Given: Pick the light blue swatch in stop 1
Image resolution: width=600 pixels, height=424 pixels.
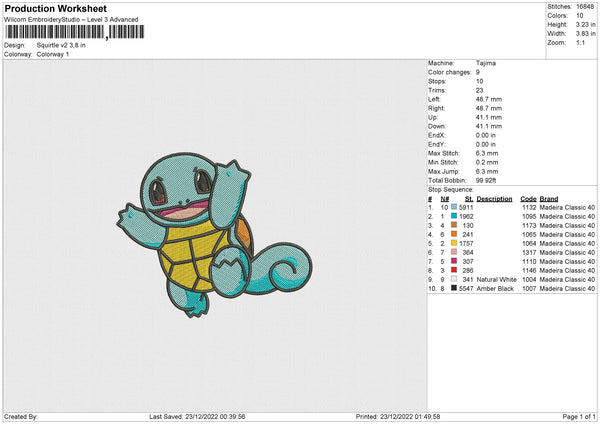Looking at the screenshot, I should point(454,207).
